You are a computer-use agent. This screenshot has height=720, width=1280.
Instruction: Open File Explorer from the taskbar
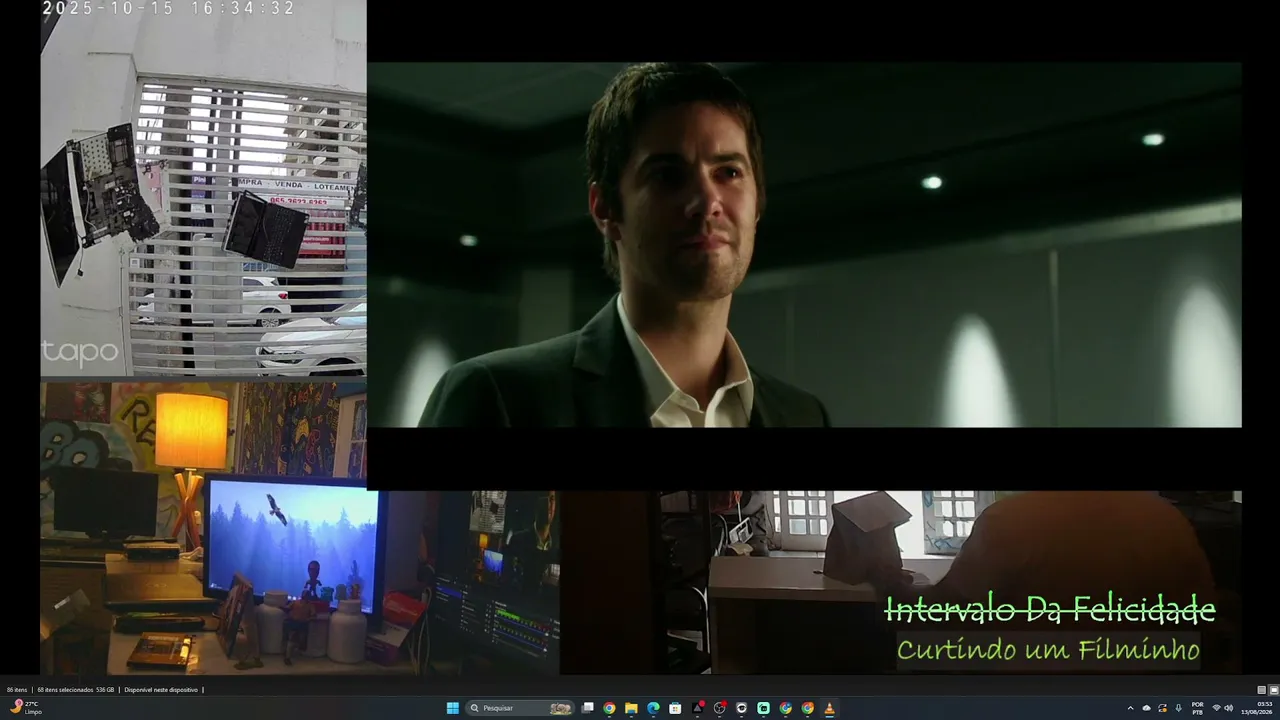coord(631,708)
